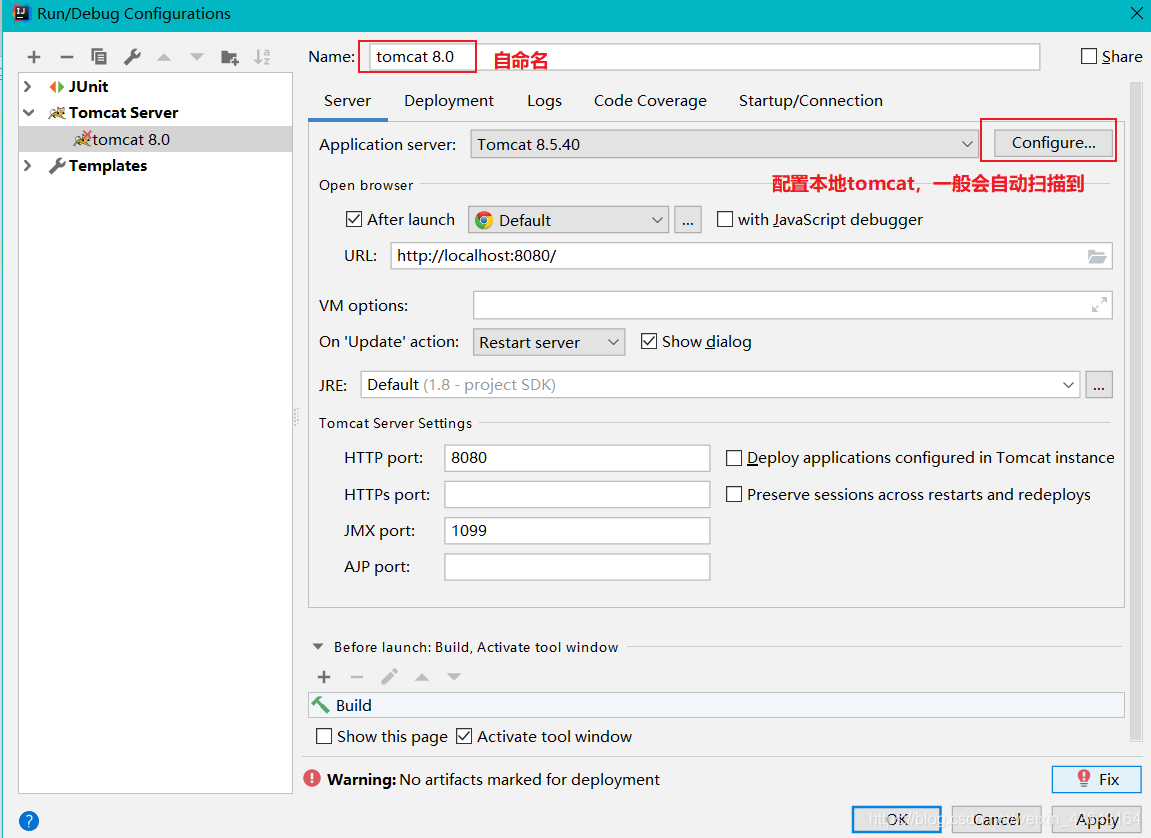Click into the URL input field

[x=751, y=256]
